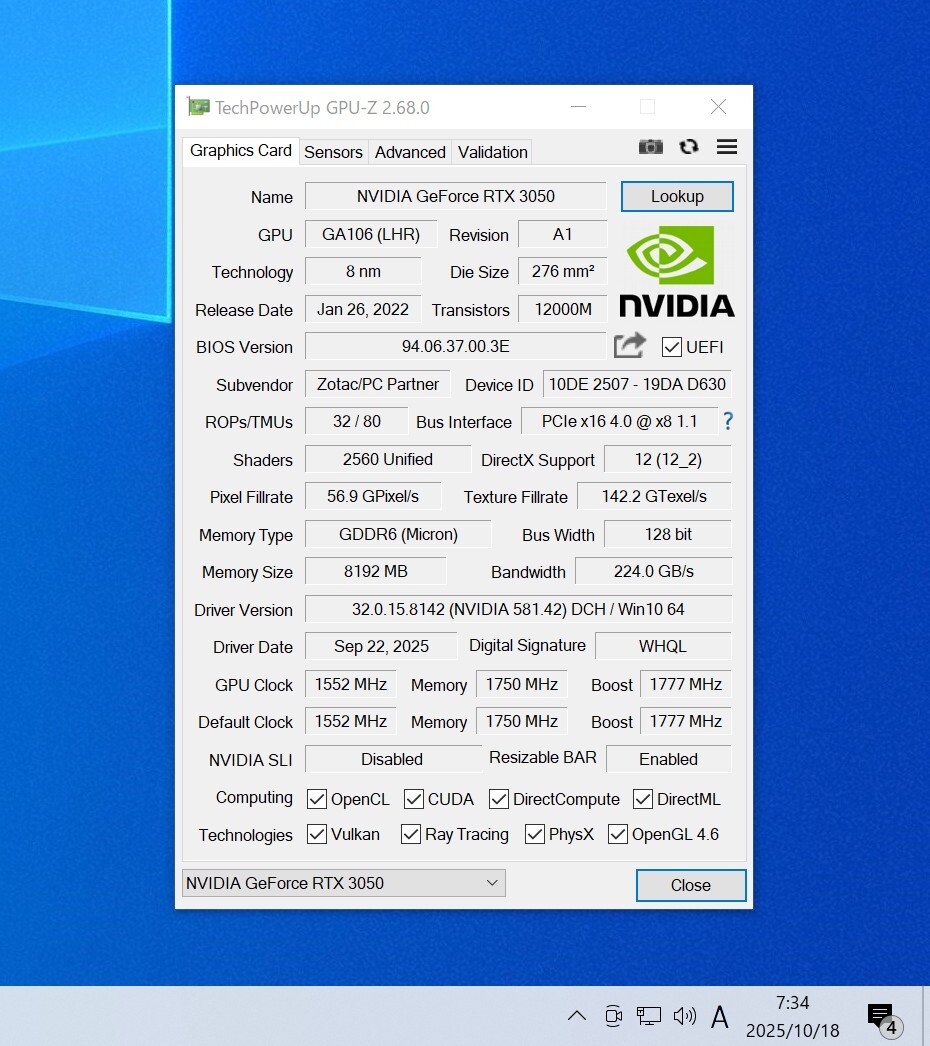Toggle the OpenCL checkbox

(317, 799)
